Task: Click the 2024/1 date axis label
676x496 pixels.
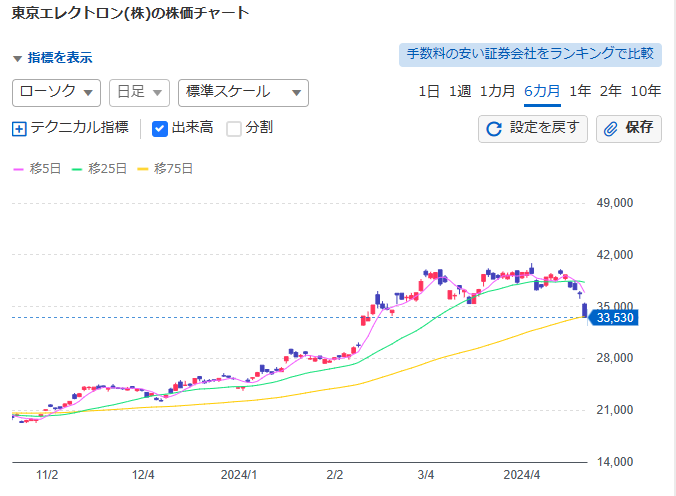Action: pos(239,475)
